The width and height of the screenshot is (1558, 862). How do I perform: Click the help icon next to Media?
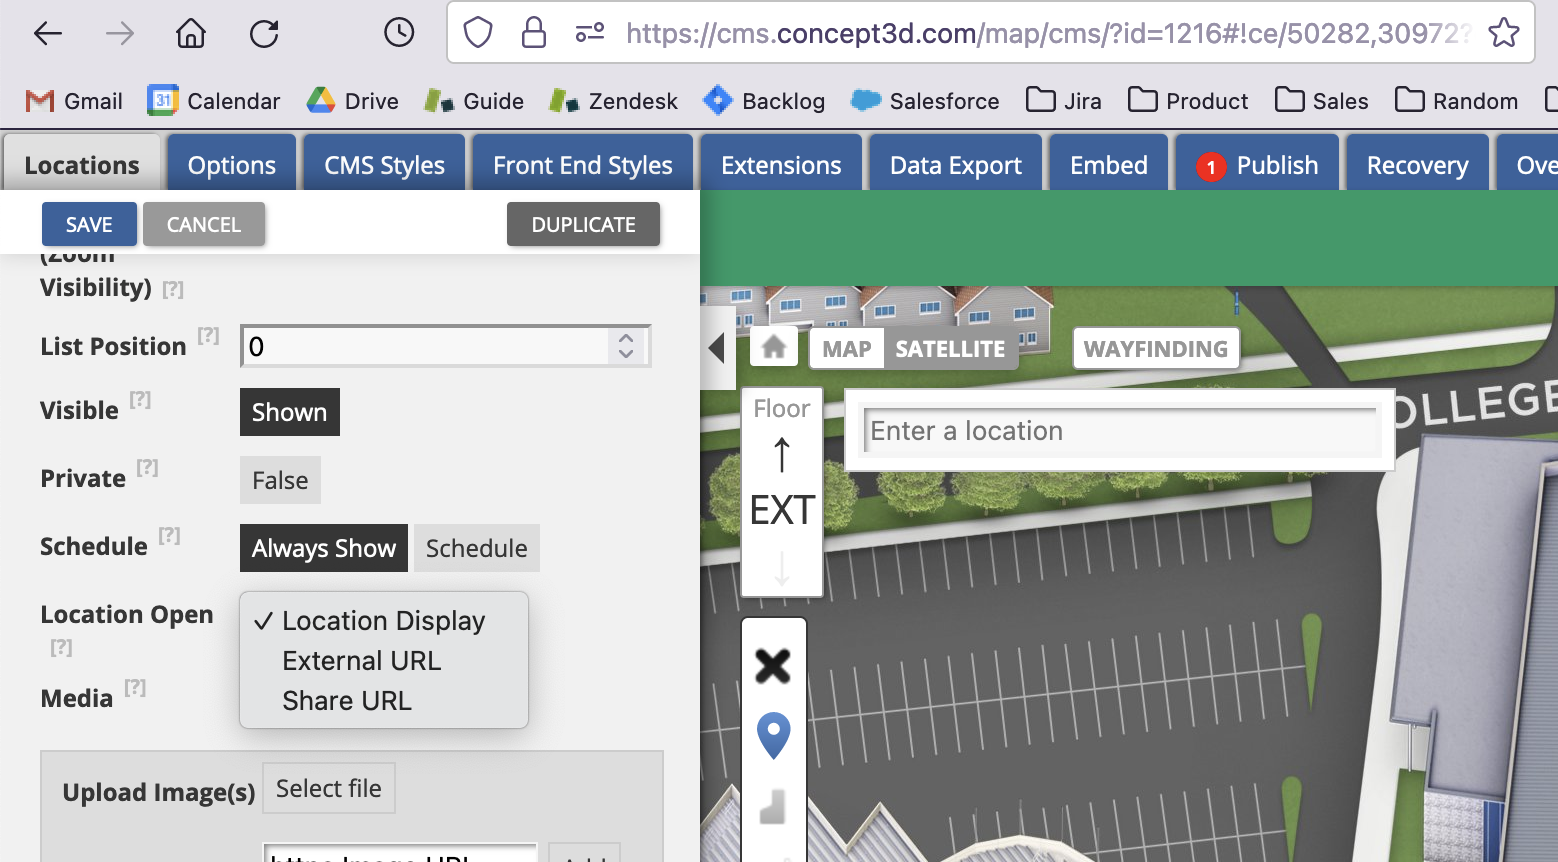click(135, 688)
